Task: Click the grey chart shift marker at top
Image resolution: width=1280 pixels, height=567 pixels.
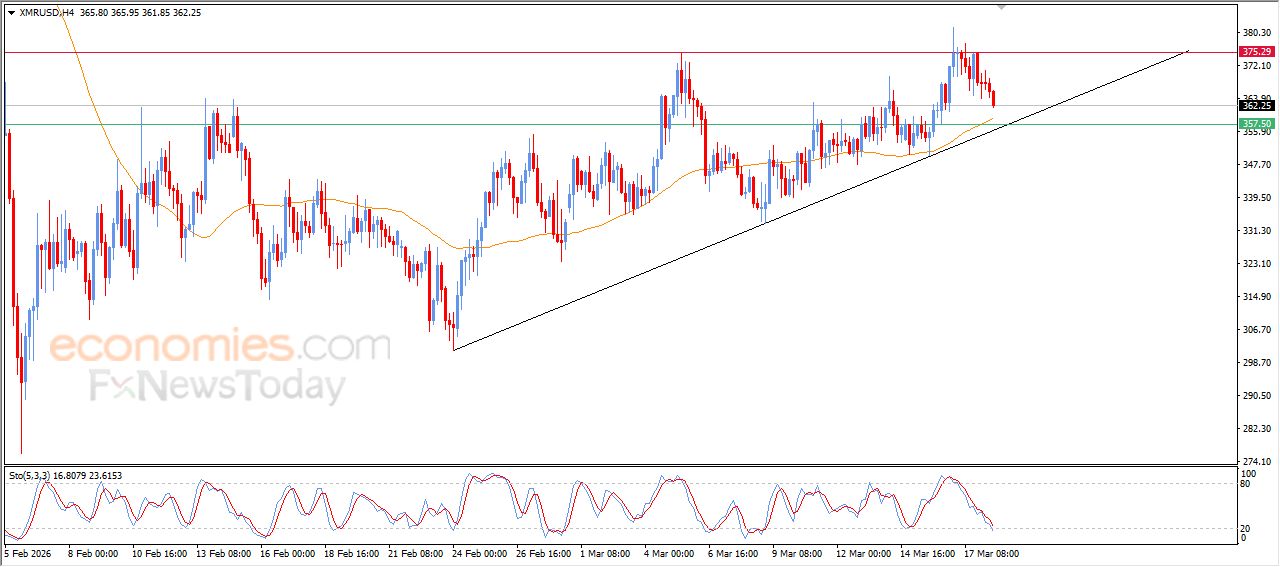Action: tap(1001, 6)
